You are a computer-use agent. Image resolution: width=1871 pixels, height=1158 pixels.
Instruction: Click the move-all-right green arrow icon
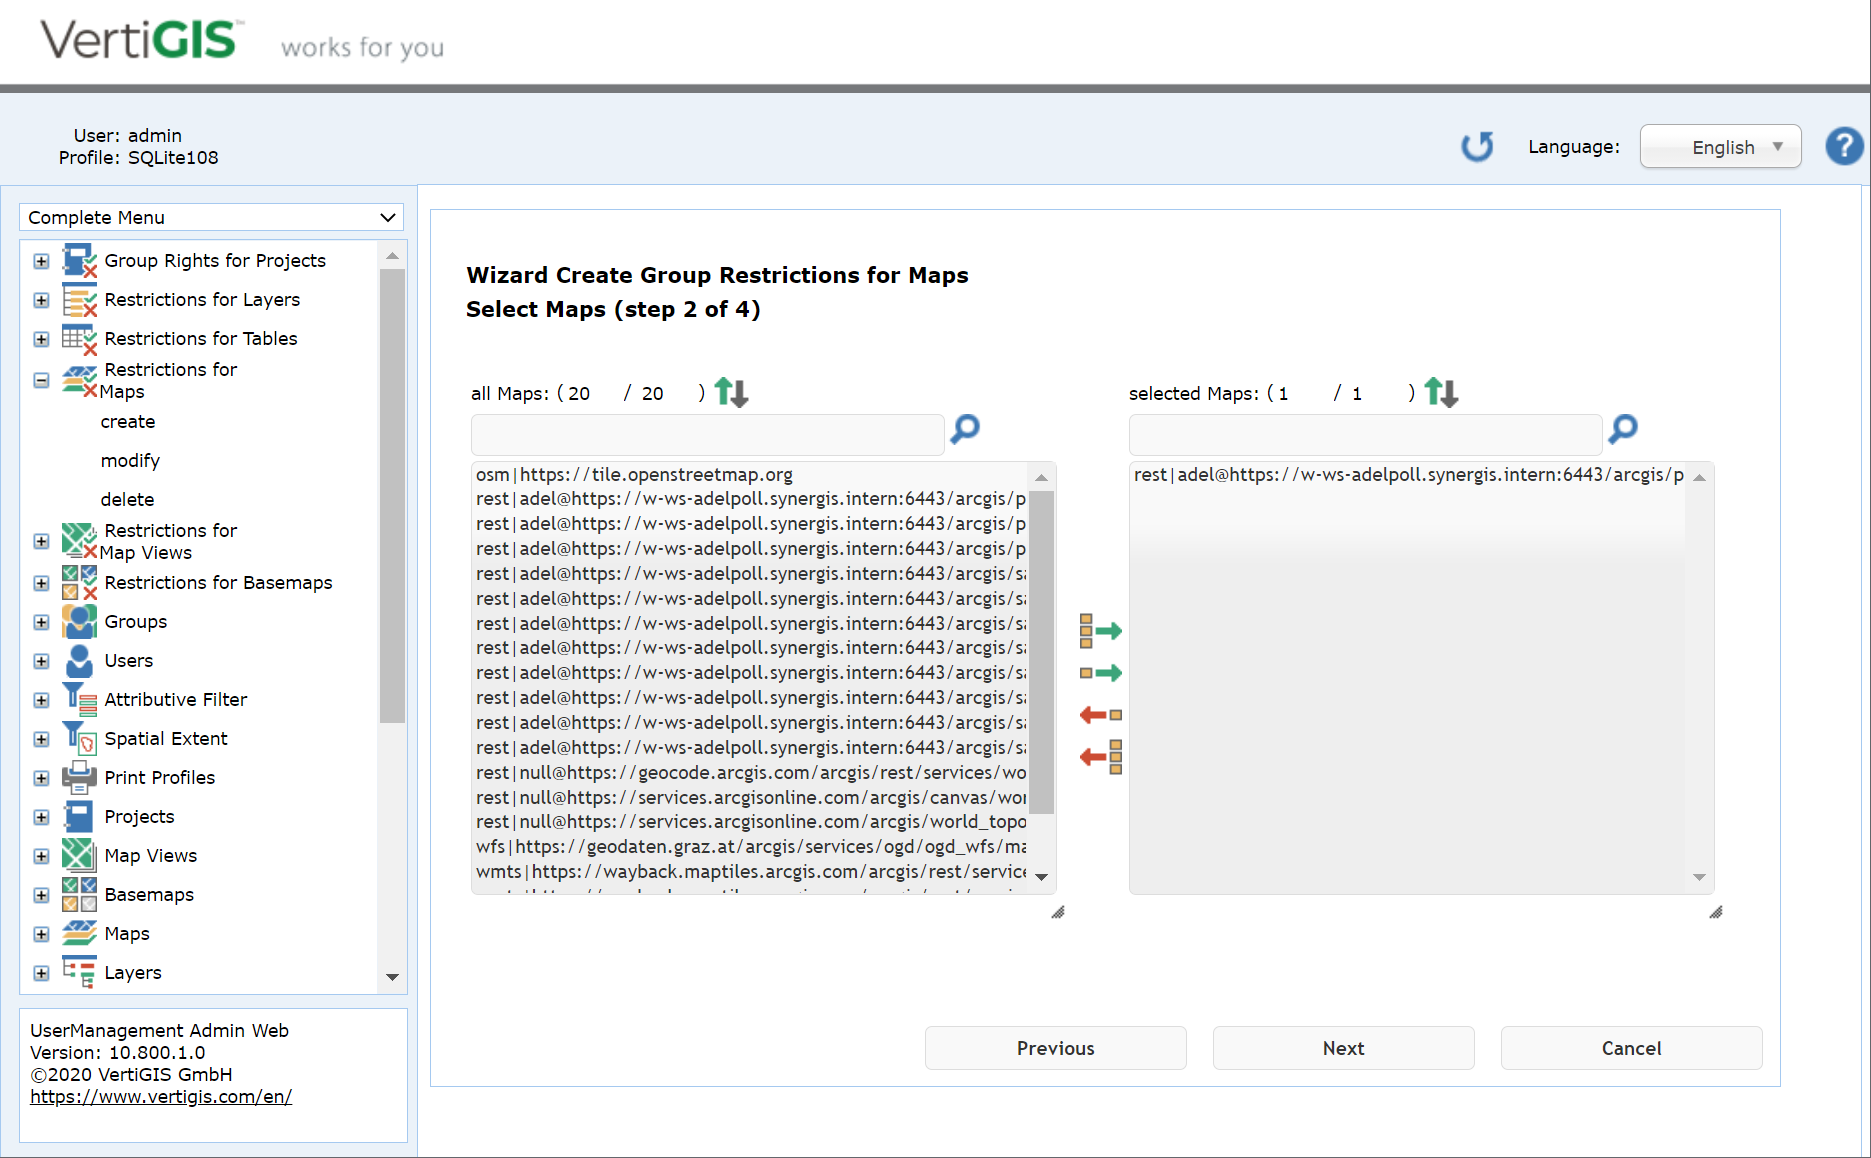point(1099,630)
